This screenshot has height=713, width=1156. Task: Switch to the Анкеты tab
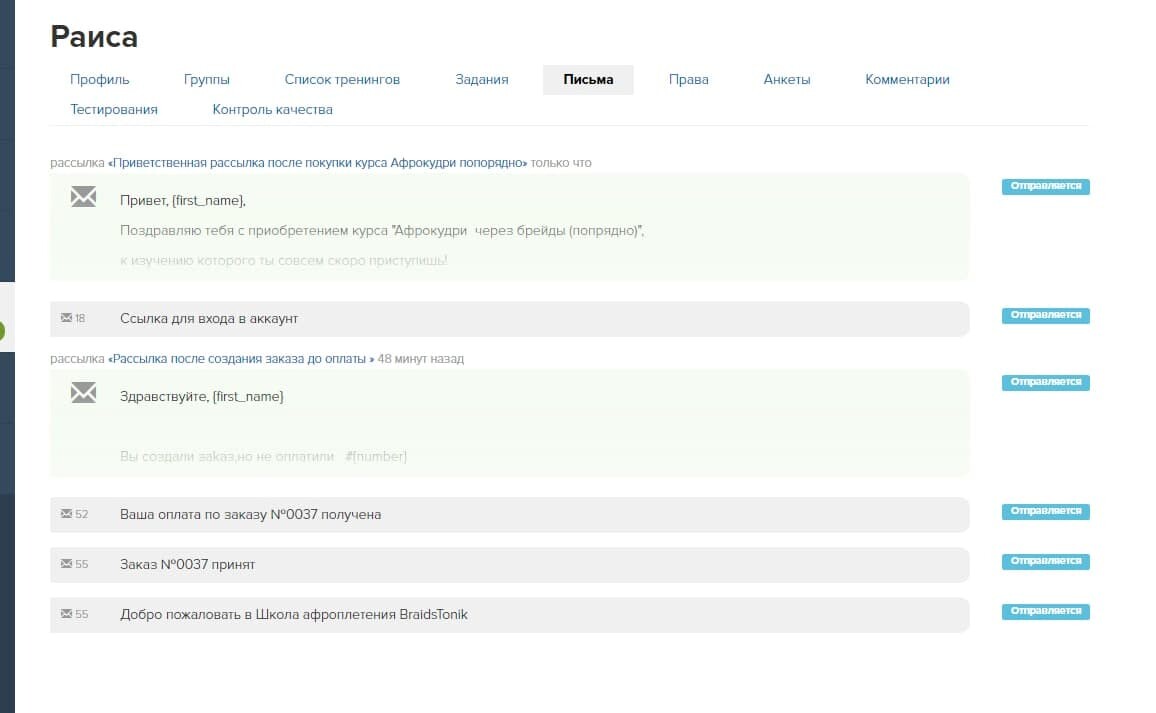click(x=787, y=80)
